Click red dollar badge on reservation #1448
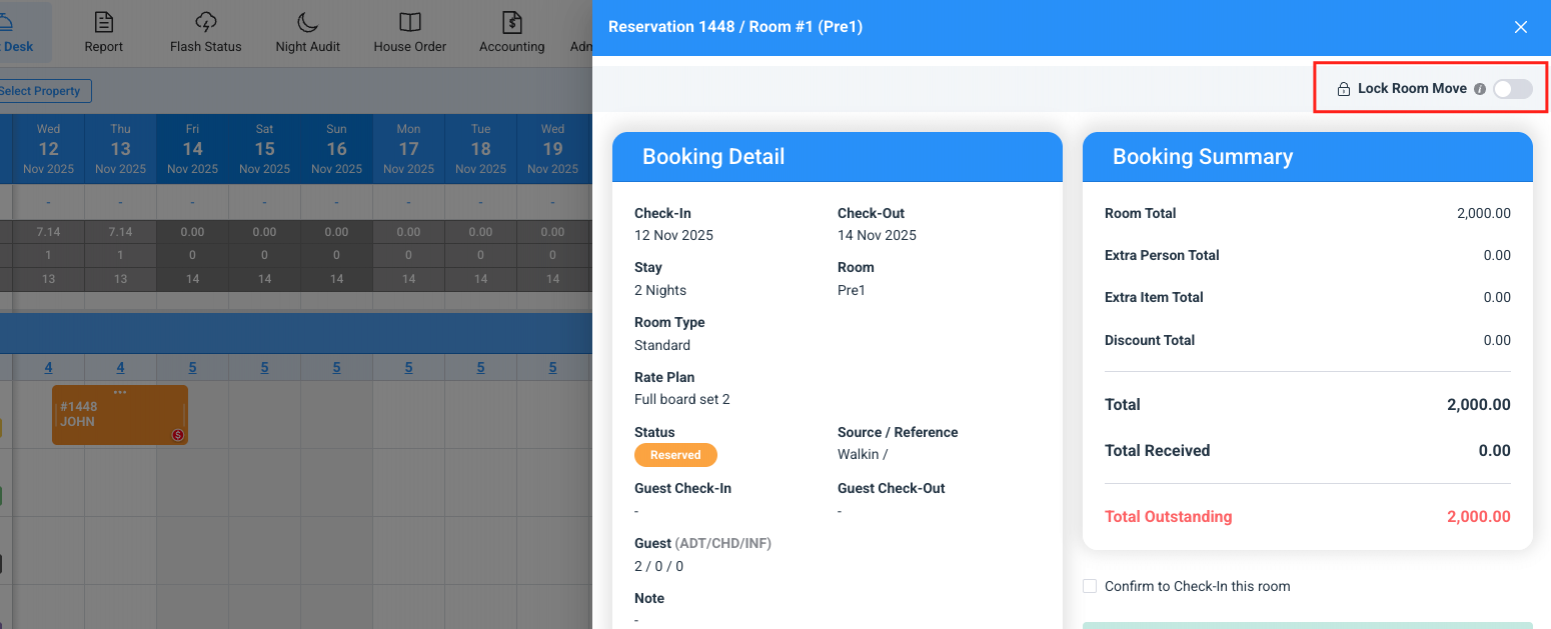This screenshot has width=1551, height=629. tap(177, 435)
